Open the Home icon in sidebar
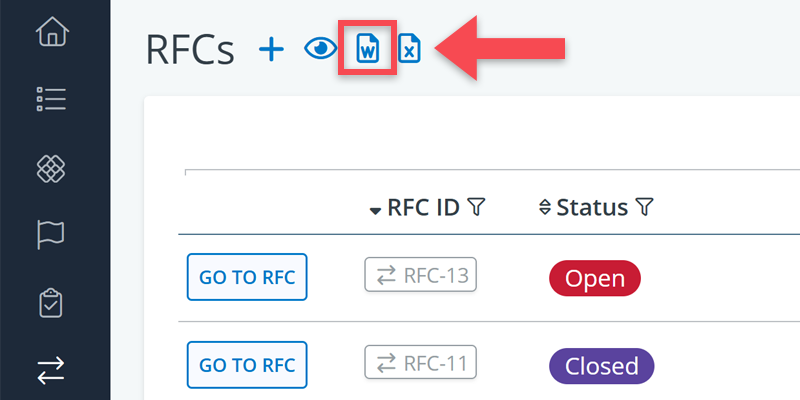Image resolution: width=800 pixels, height=400 pixels. pyautogui.click(x=51, y=32)
